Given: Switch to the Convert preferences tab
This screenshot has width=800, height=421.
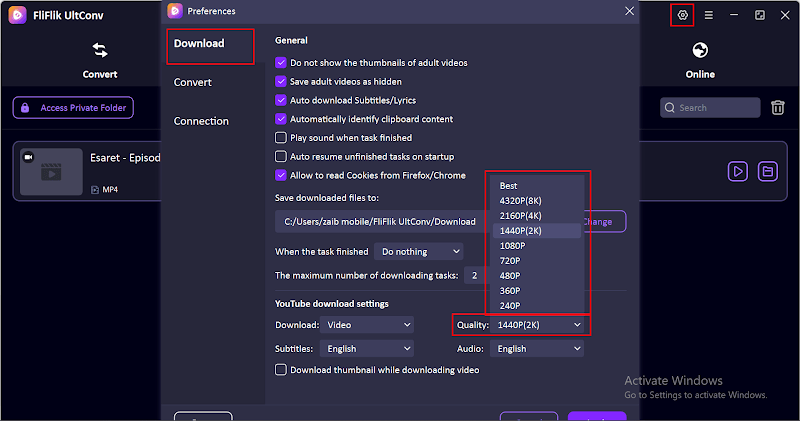Looking at the screenshot, I should (x=193, y=82).
